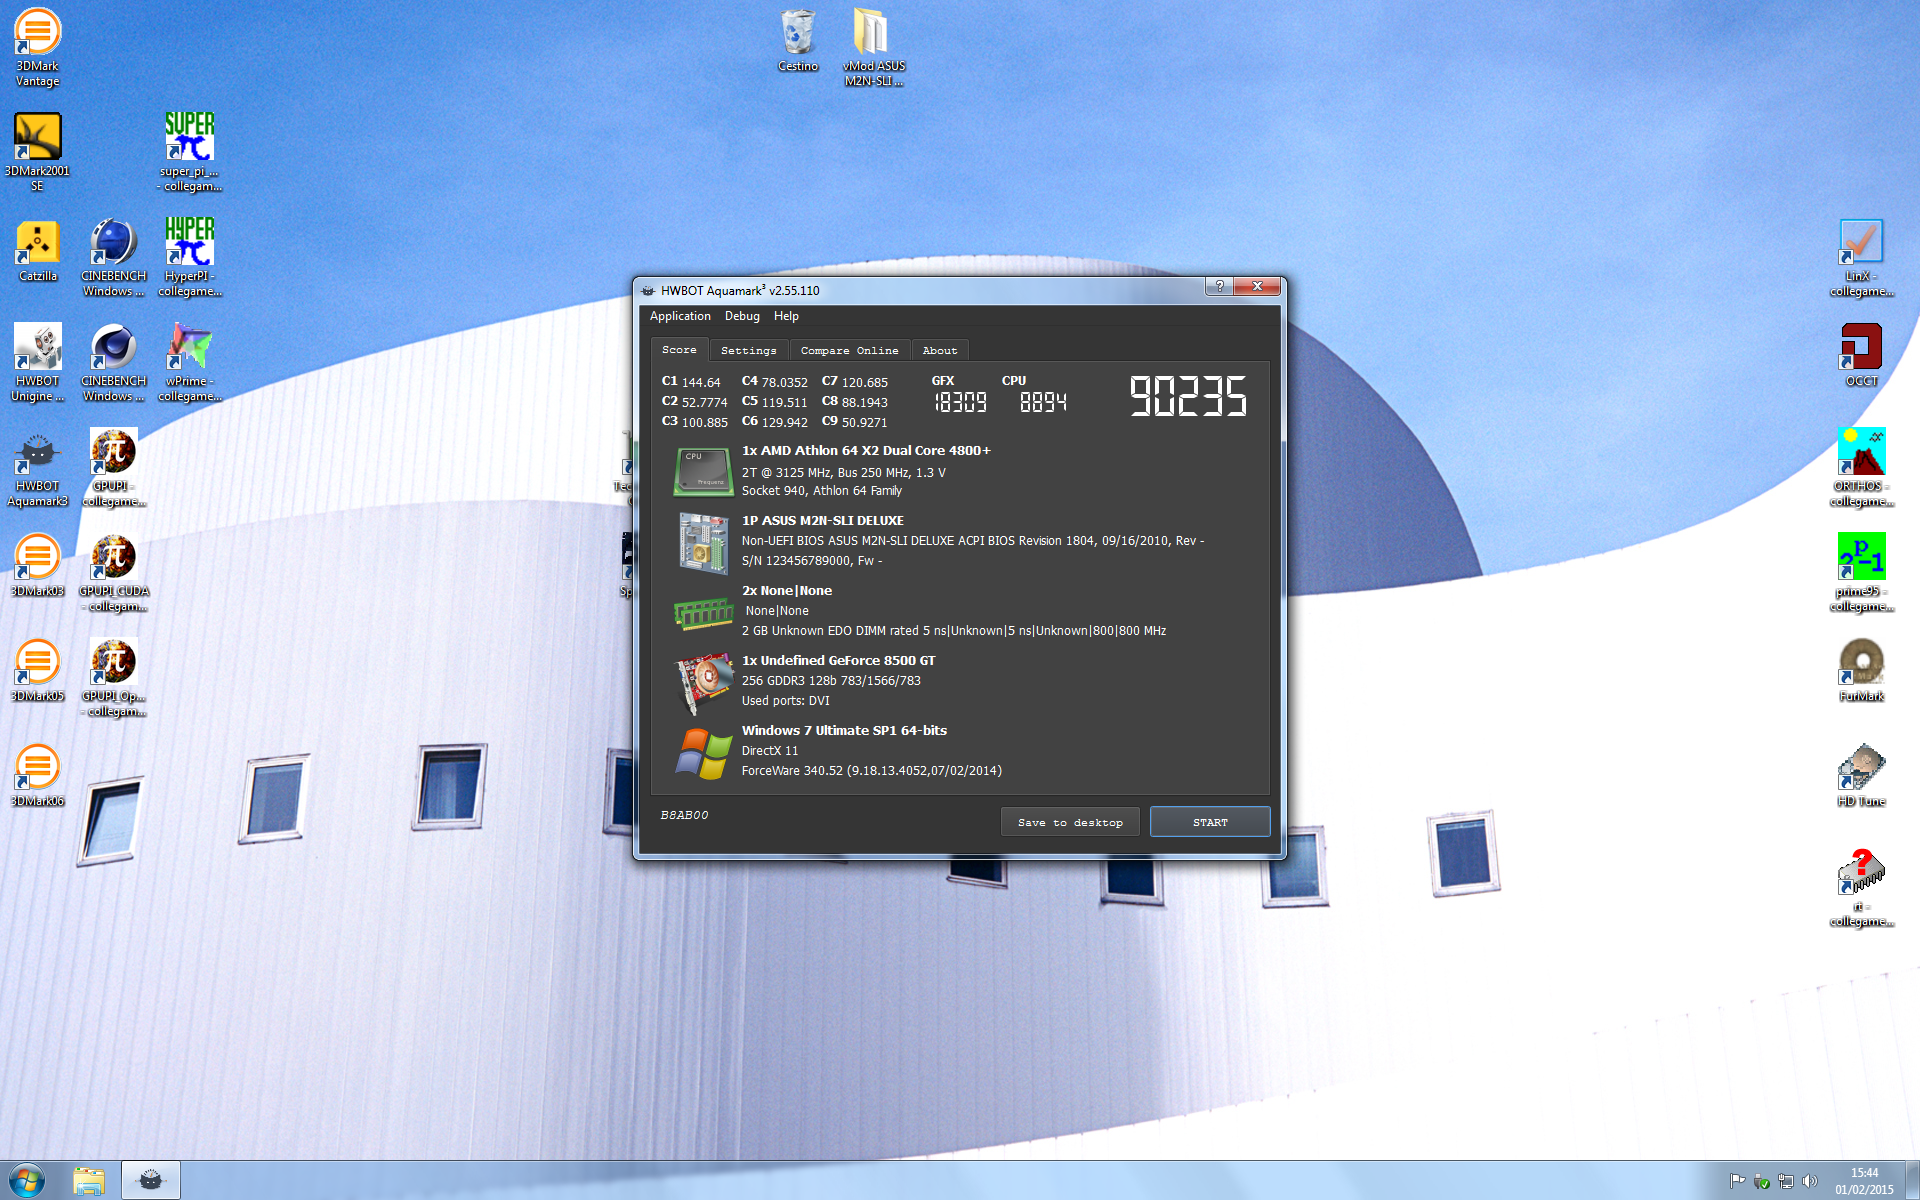The image size is (1920, 1200).
Task: Open 3DMark03 desktop shortcut
Action: 37,566
